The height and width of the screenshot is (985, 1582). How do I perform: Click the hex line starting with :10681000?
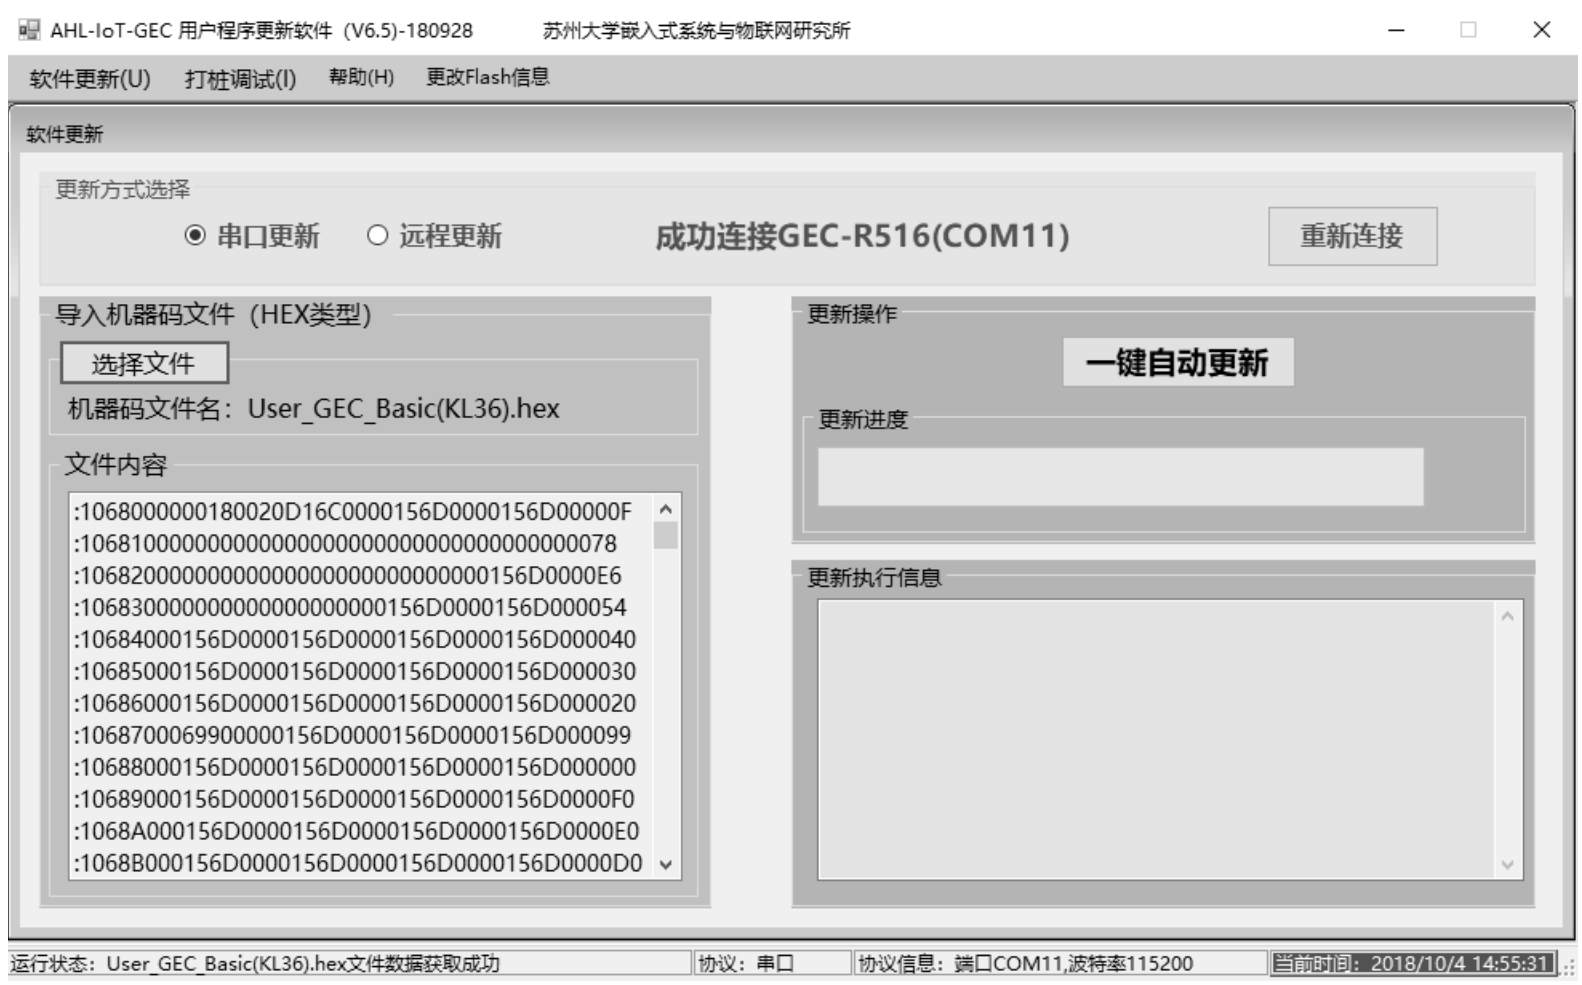pos(345,544)
